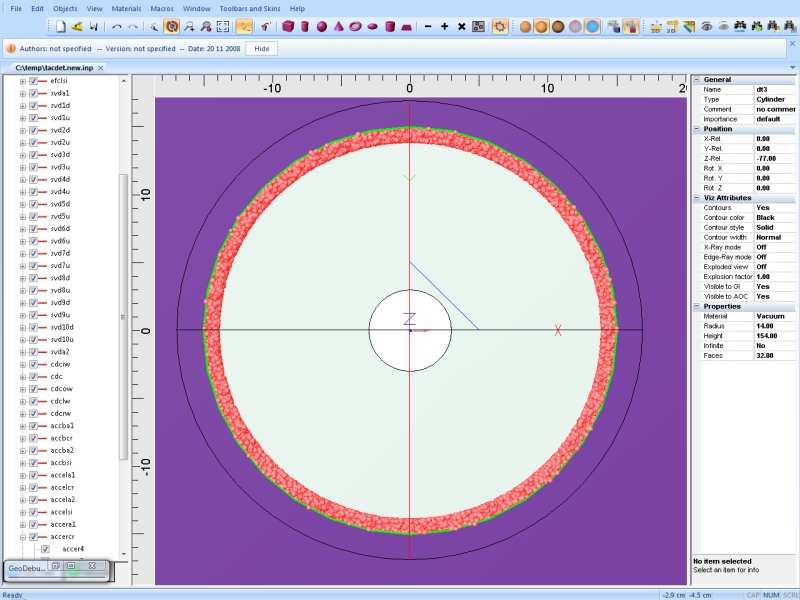This screenshot has height=600, width=800.
Task: Open the Toolbars and Skins menu
Action: pos(250,9)
